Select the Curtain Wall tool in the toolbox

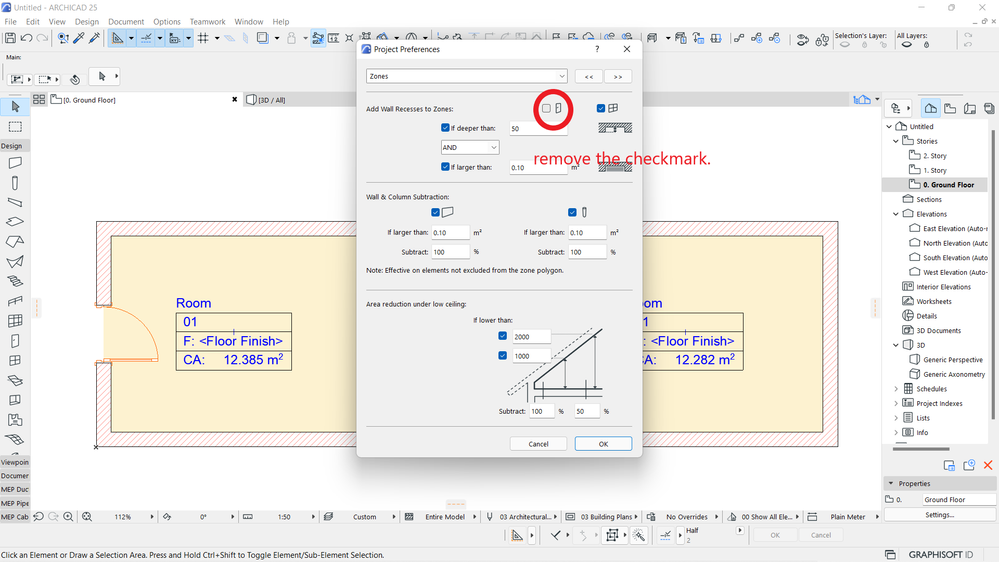coord(15,321)
